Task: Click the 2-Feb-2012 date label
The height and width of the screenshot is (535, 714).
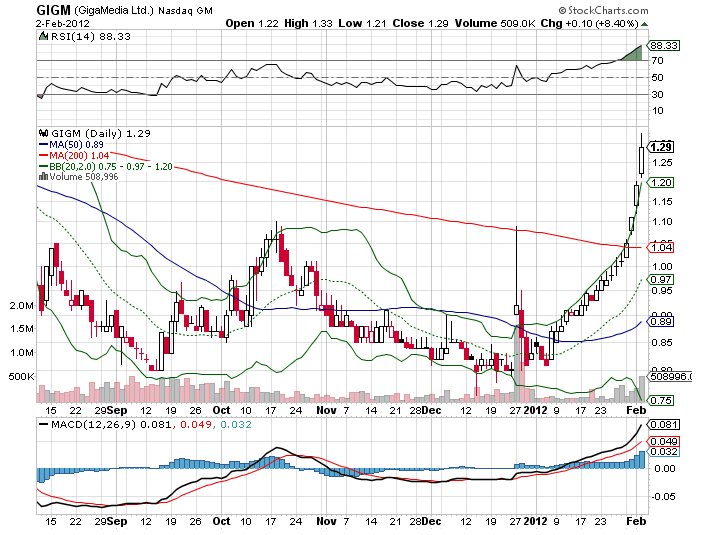Action: (63, 24)
